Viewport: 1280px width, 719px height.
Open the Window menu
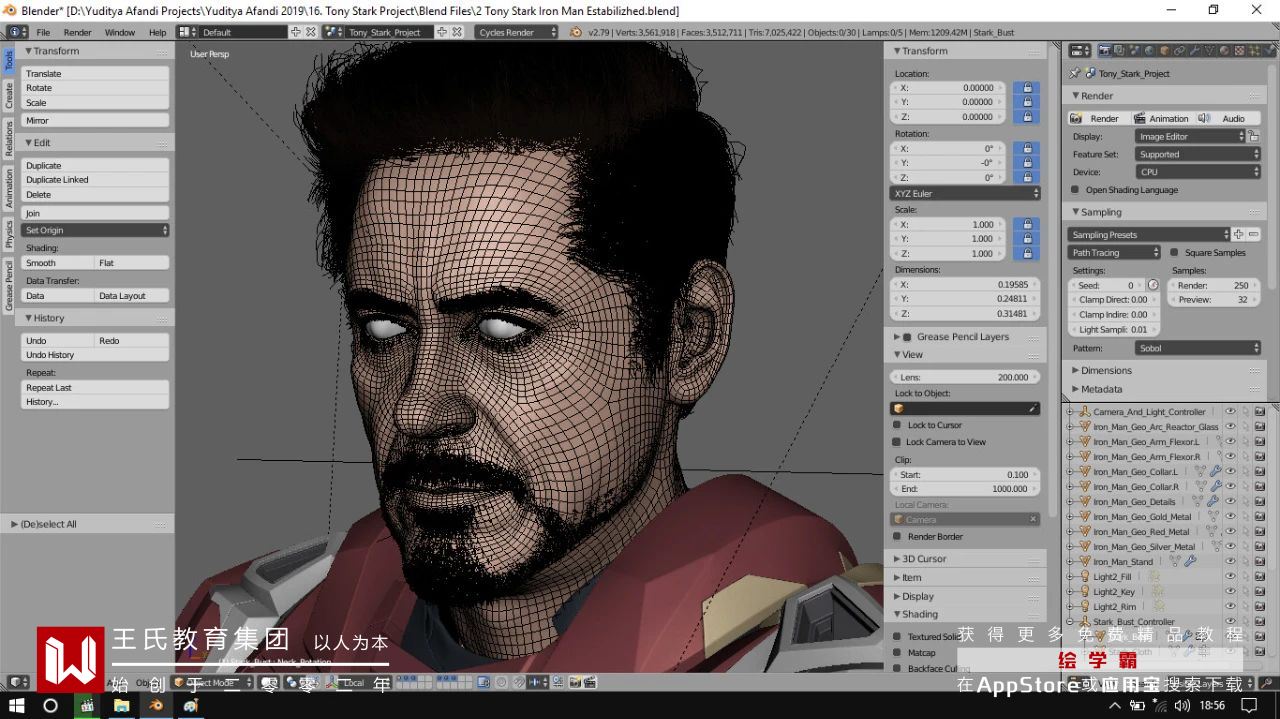click(x=119, y=32)
